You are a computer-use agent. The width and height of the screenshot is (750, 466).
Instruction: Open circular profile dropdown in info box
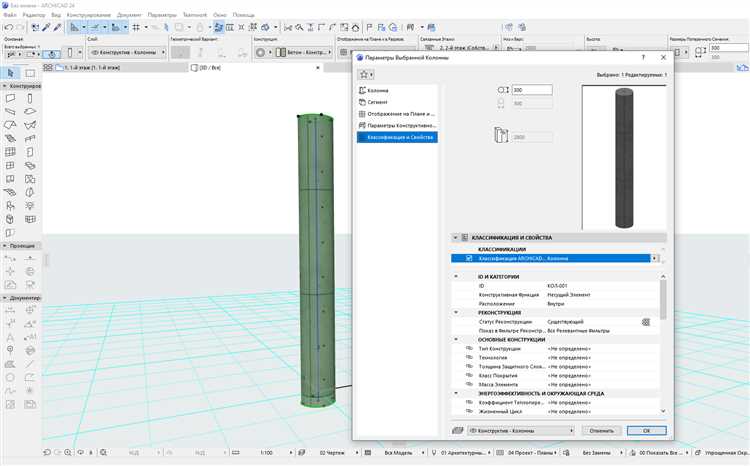pos(264,52)
